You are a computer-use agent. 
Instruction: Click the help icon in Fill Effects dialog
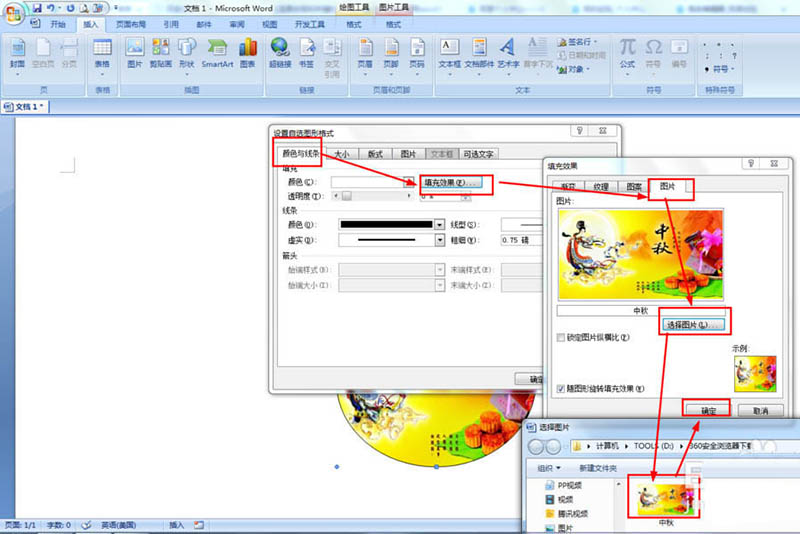click(x=751, y=163)
